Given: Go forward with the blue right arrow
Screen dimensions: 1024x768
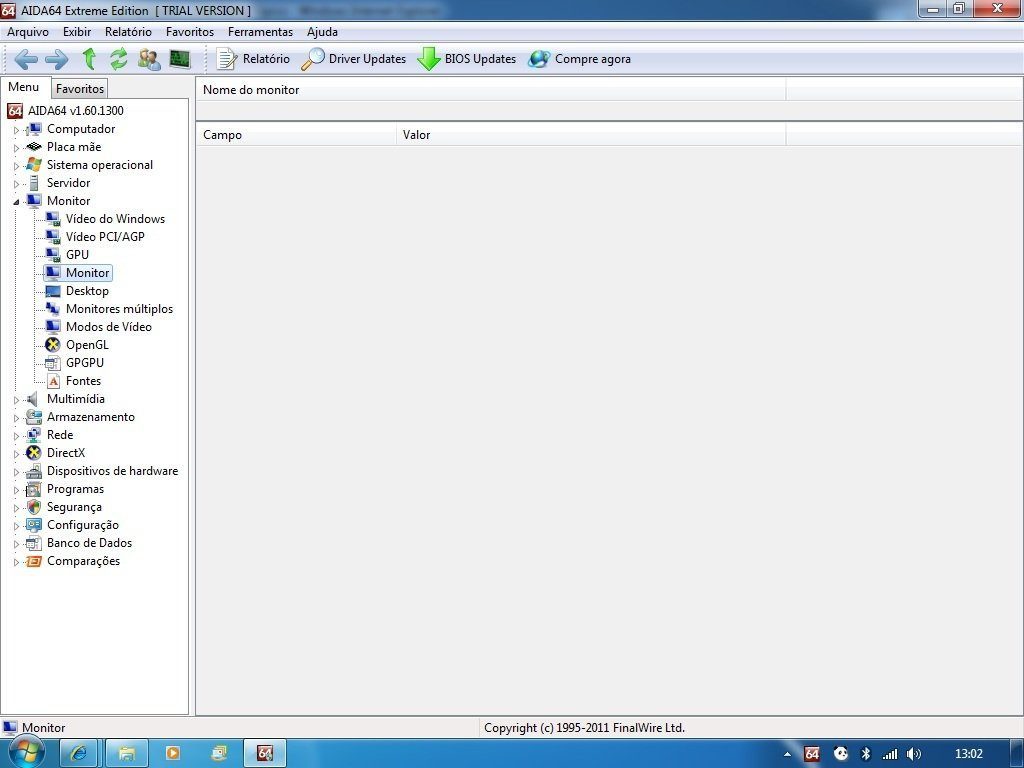Looking at the screenshot, I should [x=57, y=59].
